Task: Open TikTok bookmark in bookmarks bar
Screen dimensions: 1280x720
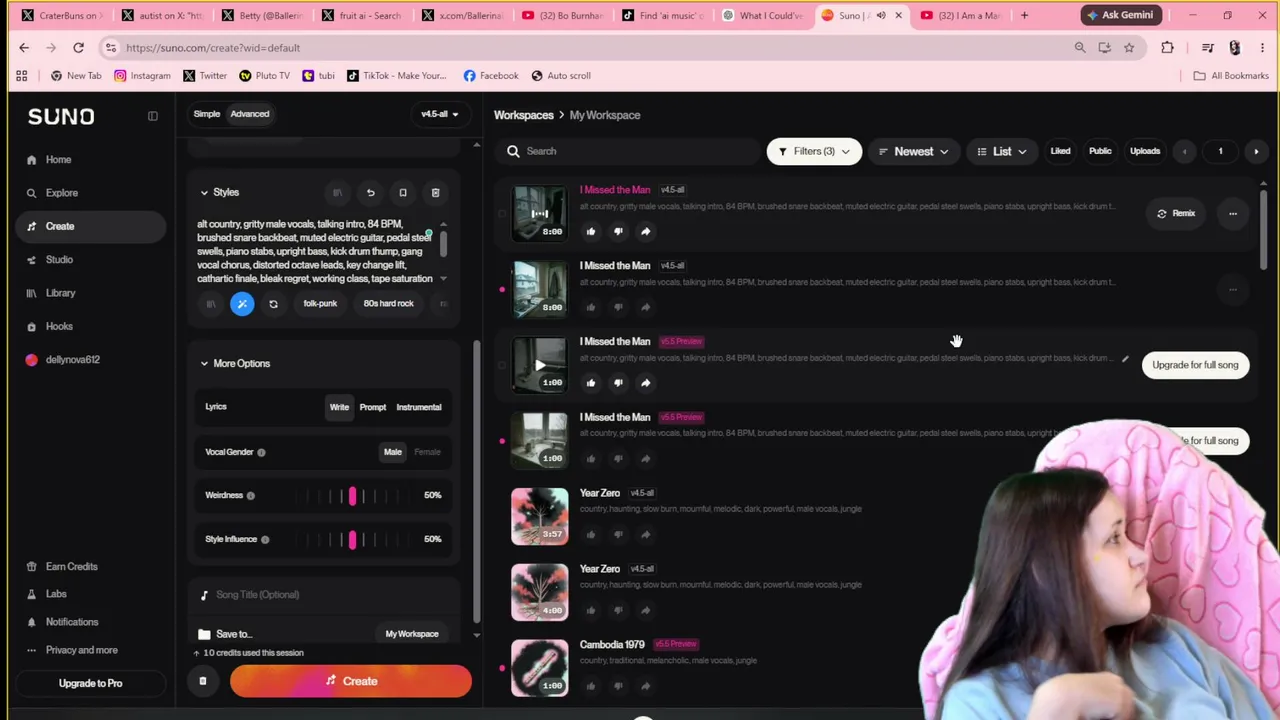Action: point(397,76)
